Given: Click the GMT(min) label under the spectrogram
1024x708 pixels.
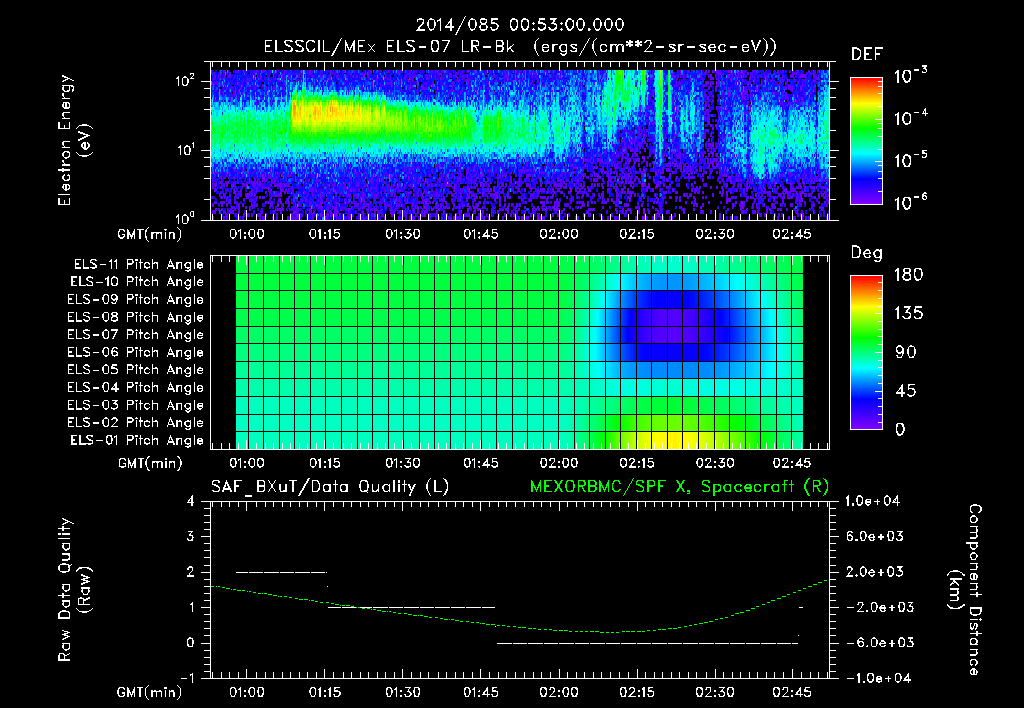Looking at the screenshot, I should pyautogui.click(x=150, y=234).
